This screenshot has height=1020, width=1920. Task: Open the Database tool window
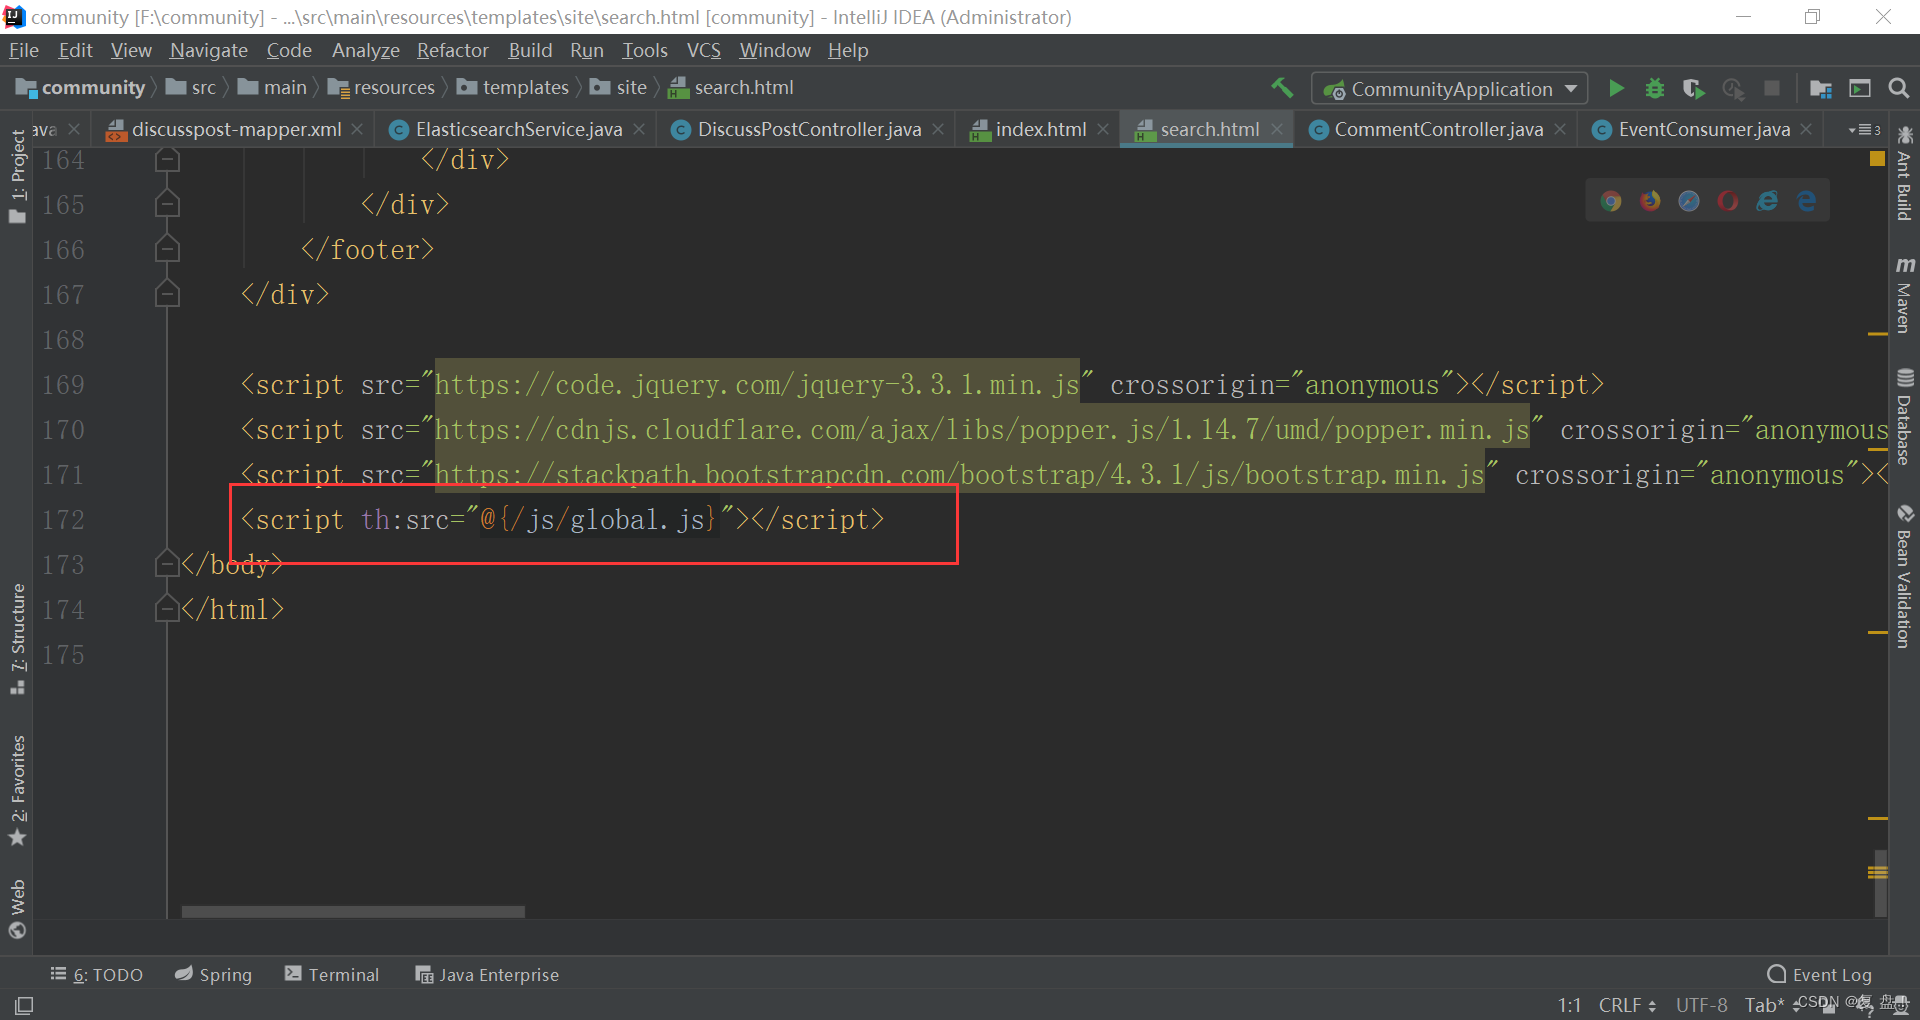[x=1904, y=417]
